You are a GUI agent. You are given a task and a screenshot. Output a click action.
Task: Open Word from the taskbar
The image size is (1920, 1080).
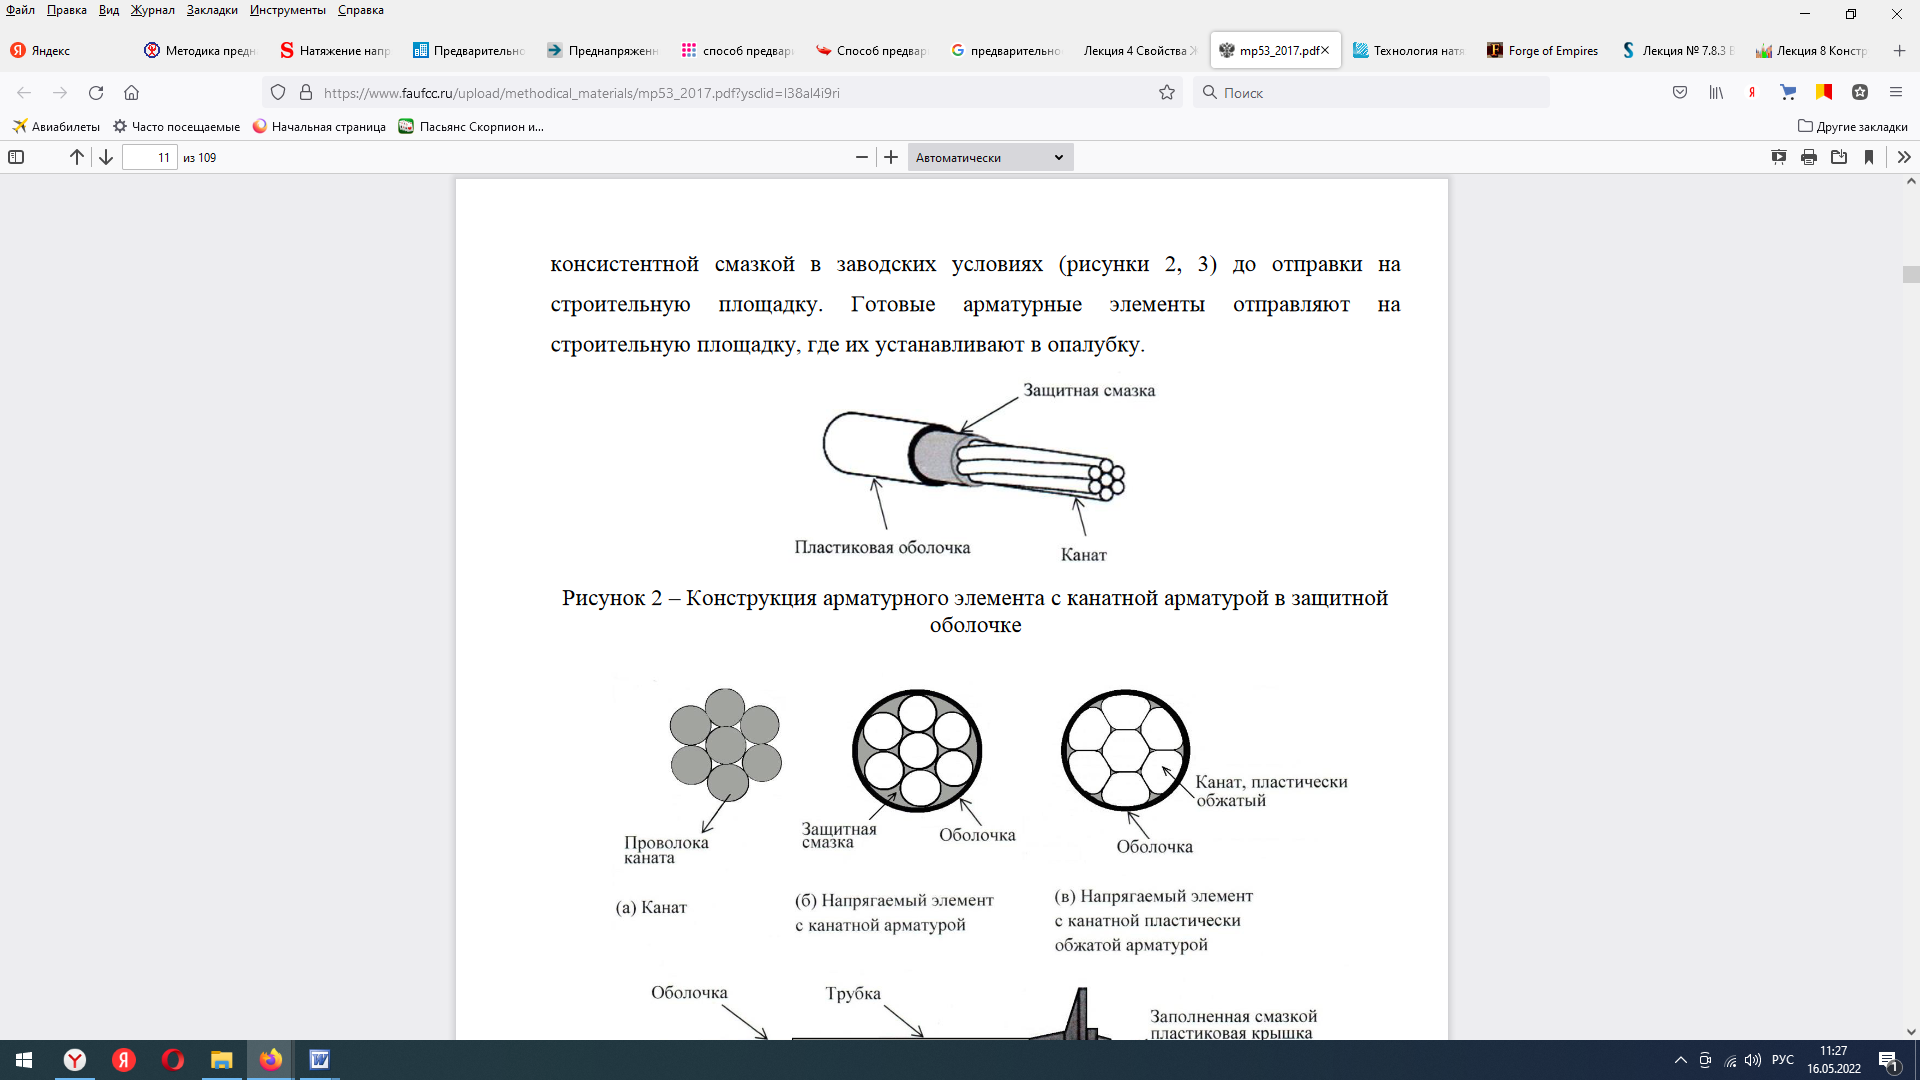pos(320,1060)
